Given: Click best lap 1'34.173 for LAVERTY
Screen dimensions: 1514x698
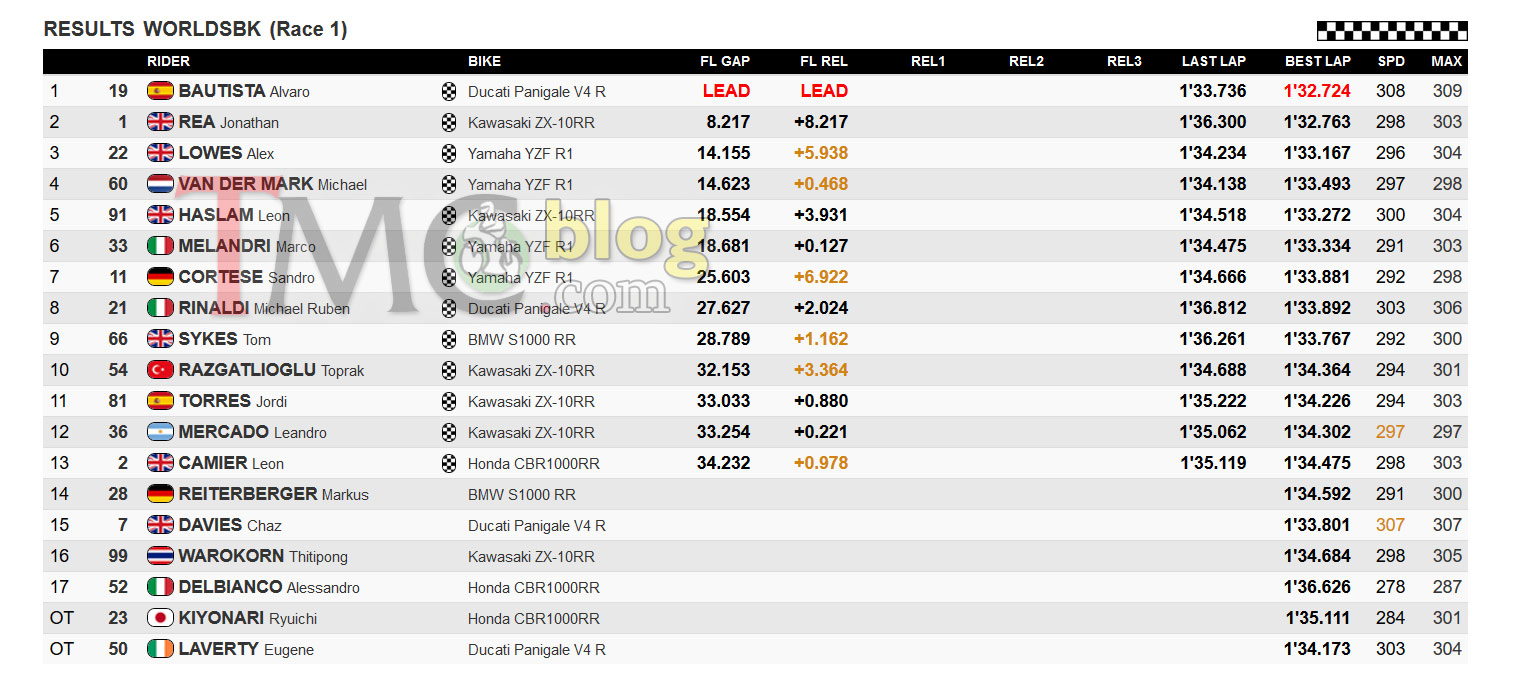Looking at the screenshot, I should tap(1317, 649).
